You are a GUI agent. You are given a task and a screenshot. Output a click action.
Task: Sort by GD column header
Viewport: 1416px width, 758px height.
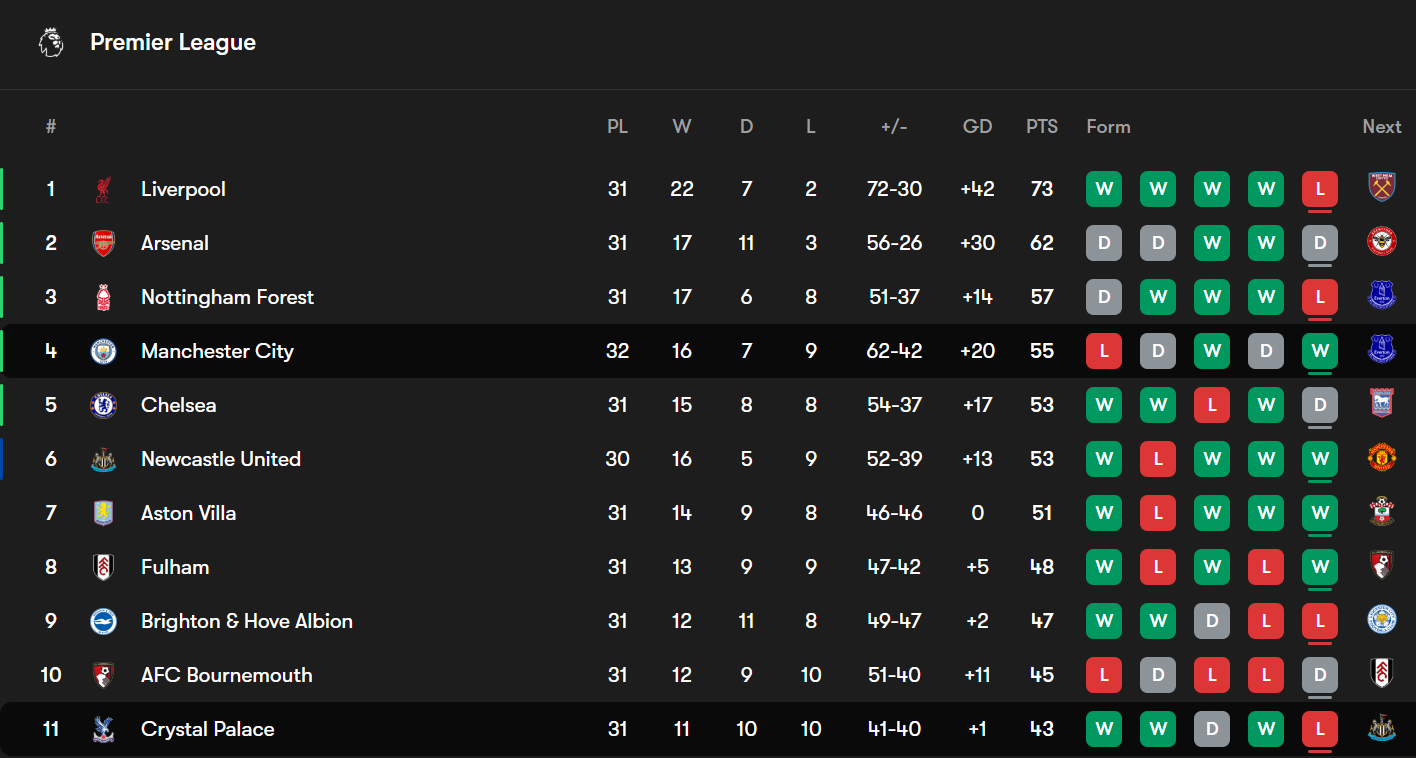tap(977, 127)
